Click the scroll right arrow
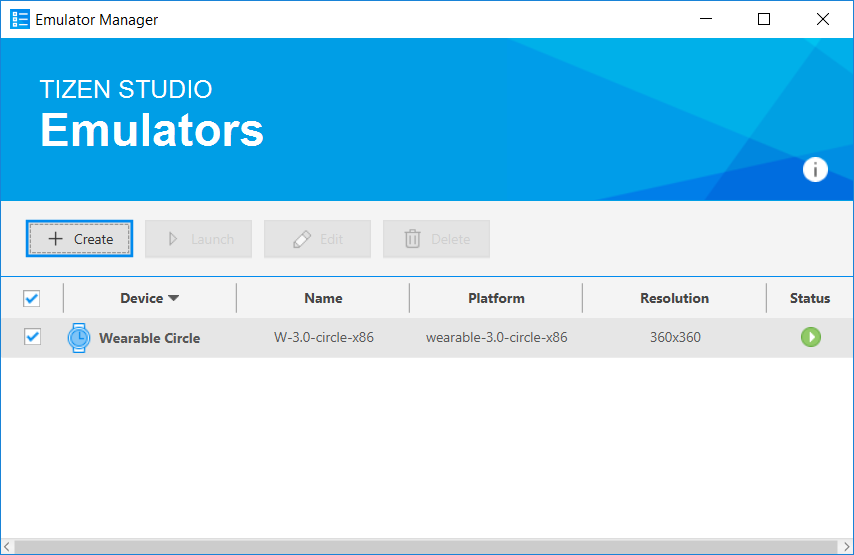Screen dimensions: 854x555 click(846, 547)
